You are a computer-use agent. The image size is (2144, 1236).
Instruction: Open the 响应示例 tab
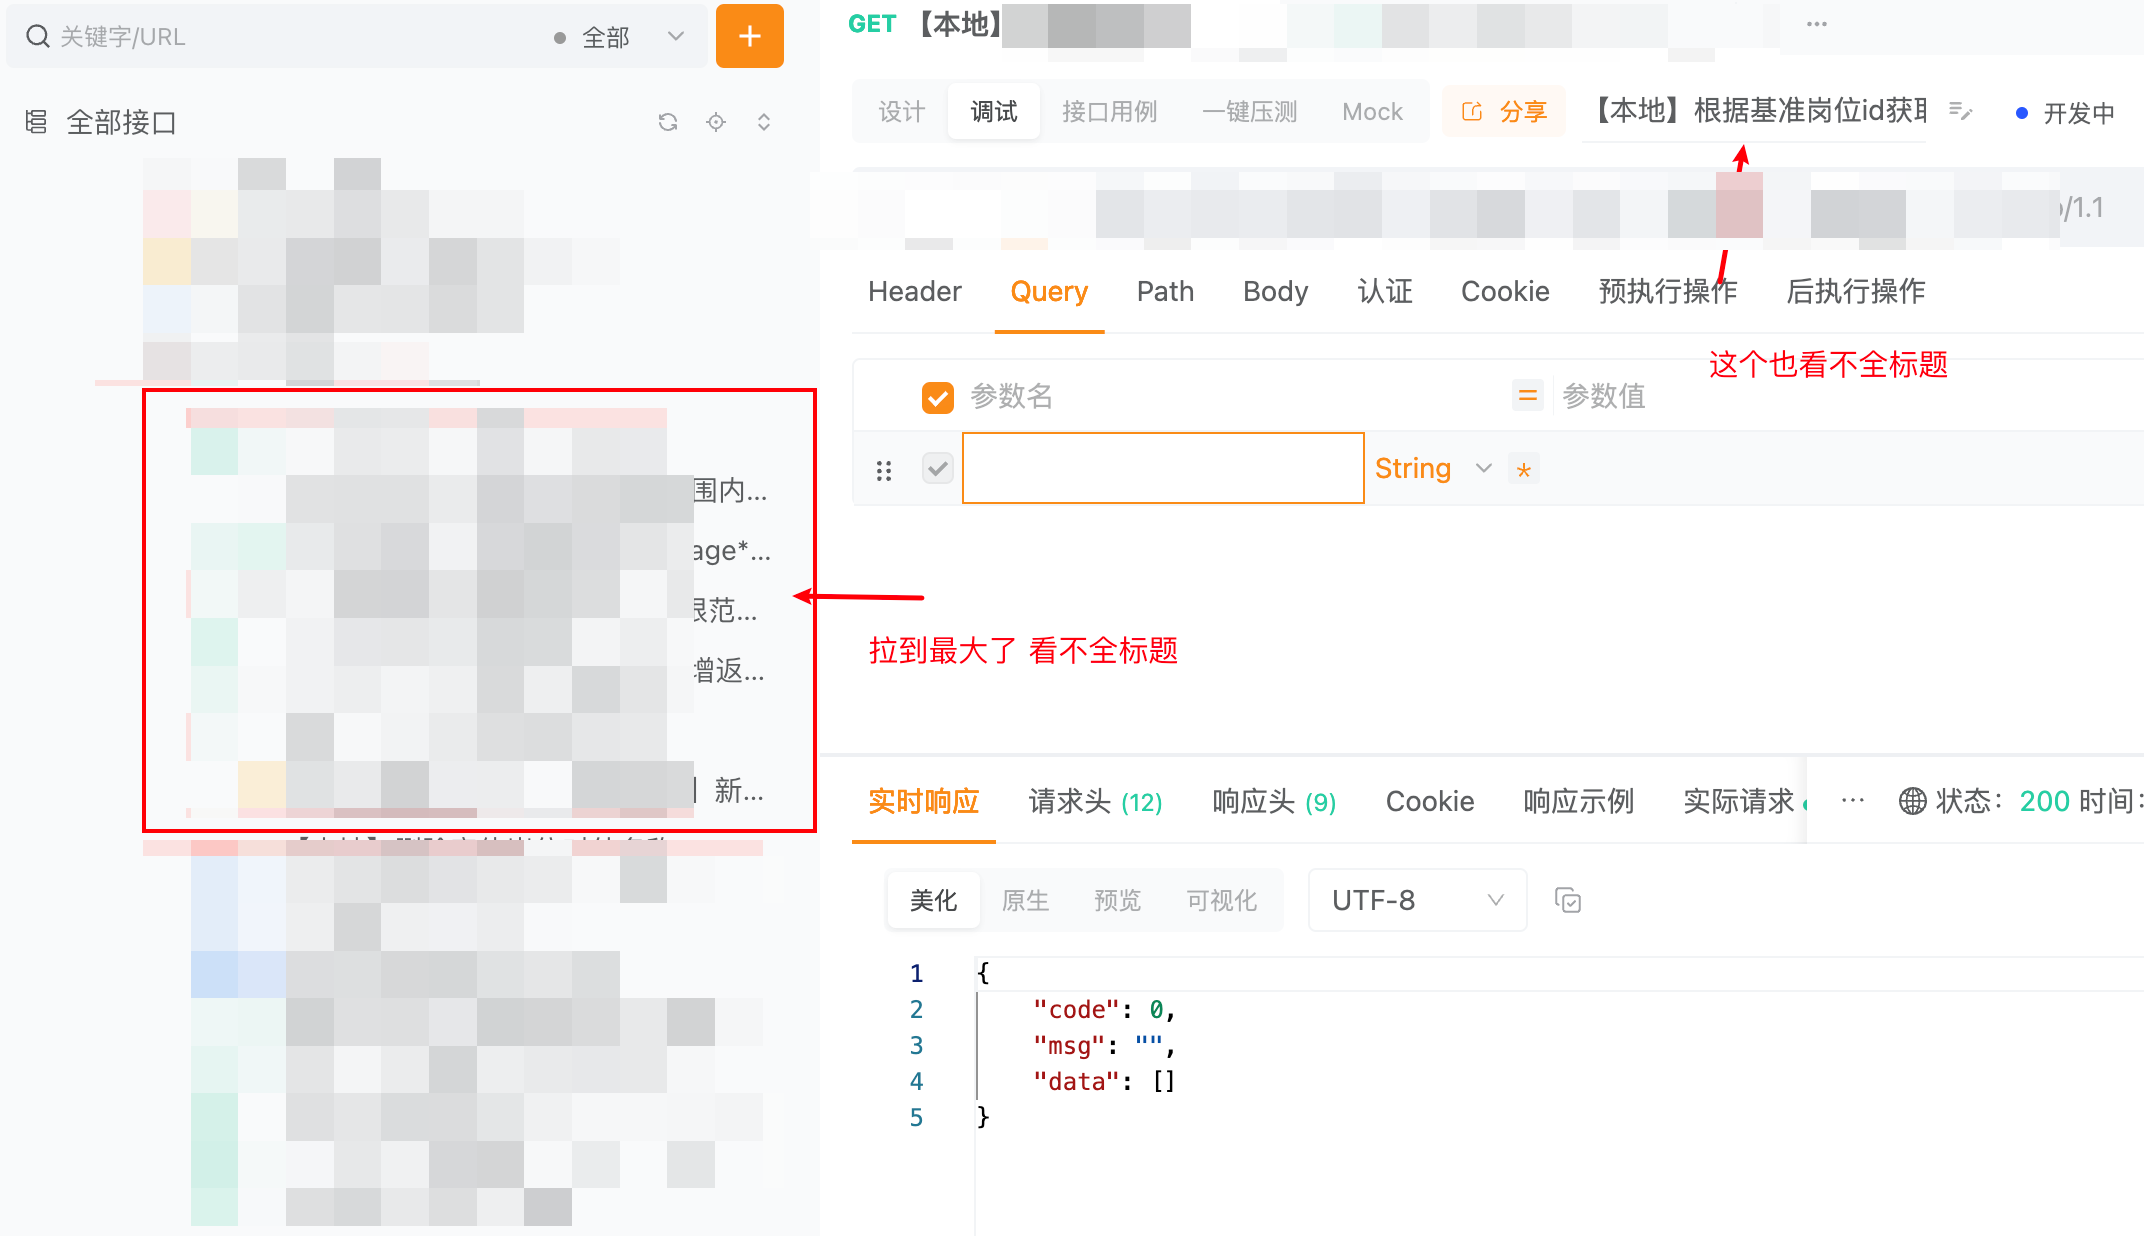coord(1578,801)
